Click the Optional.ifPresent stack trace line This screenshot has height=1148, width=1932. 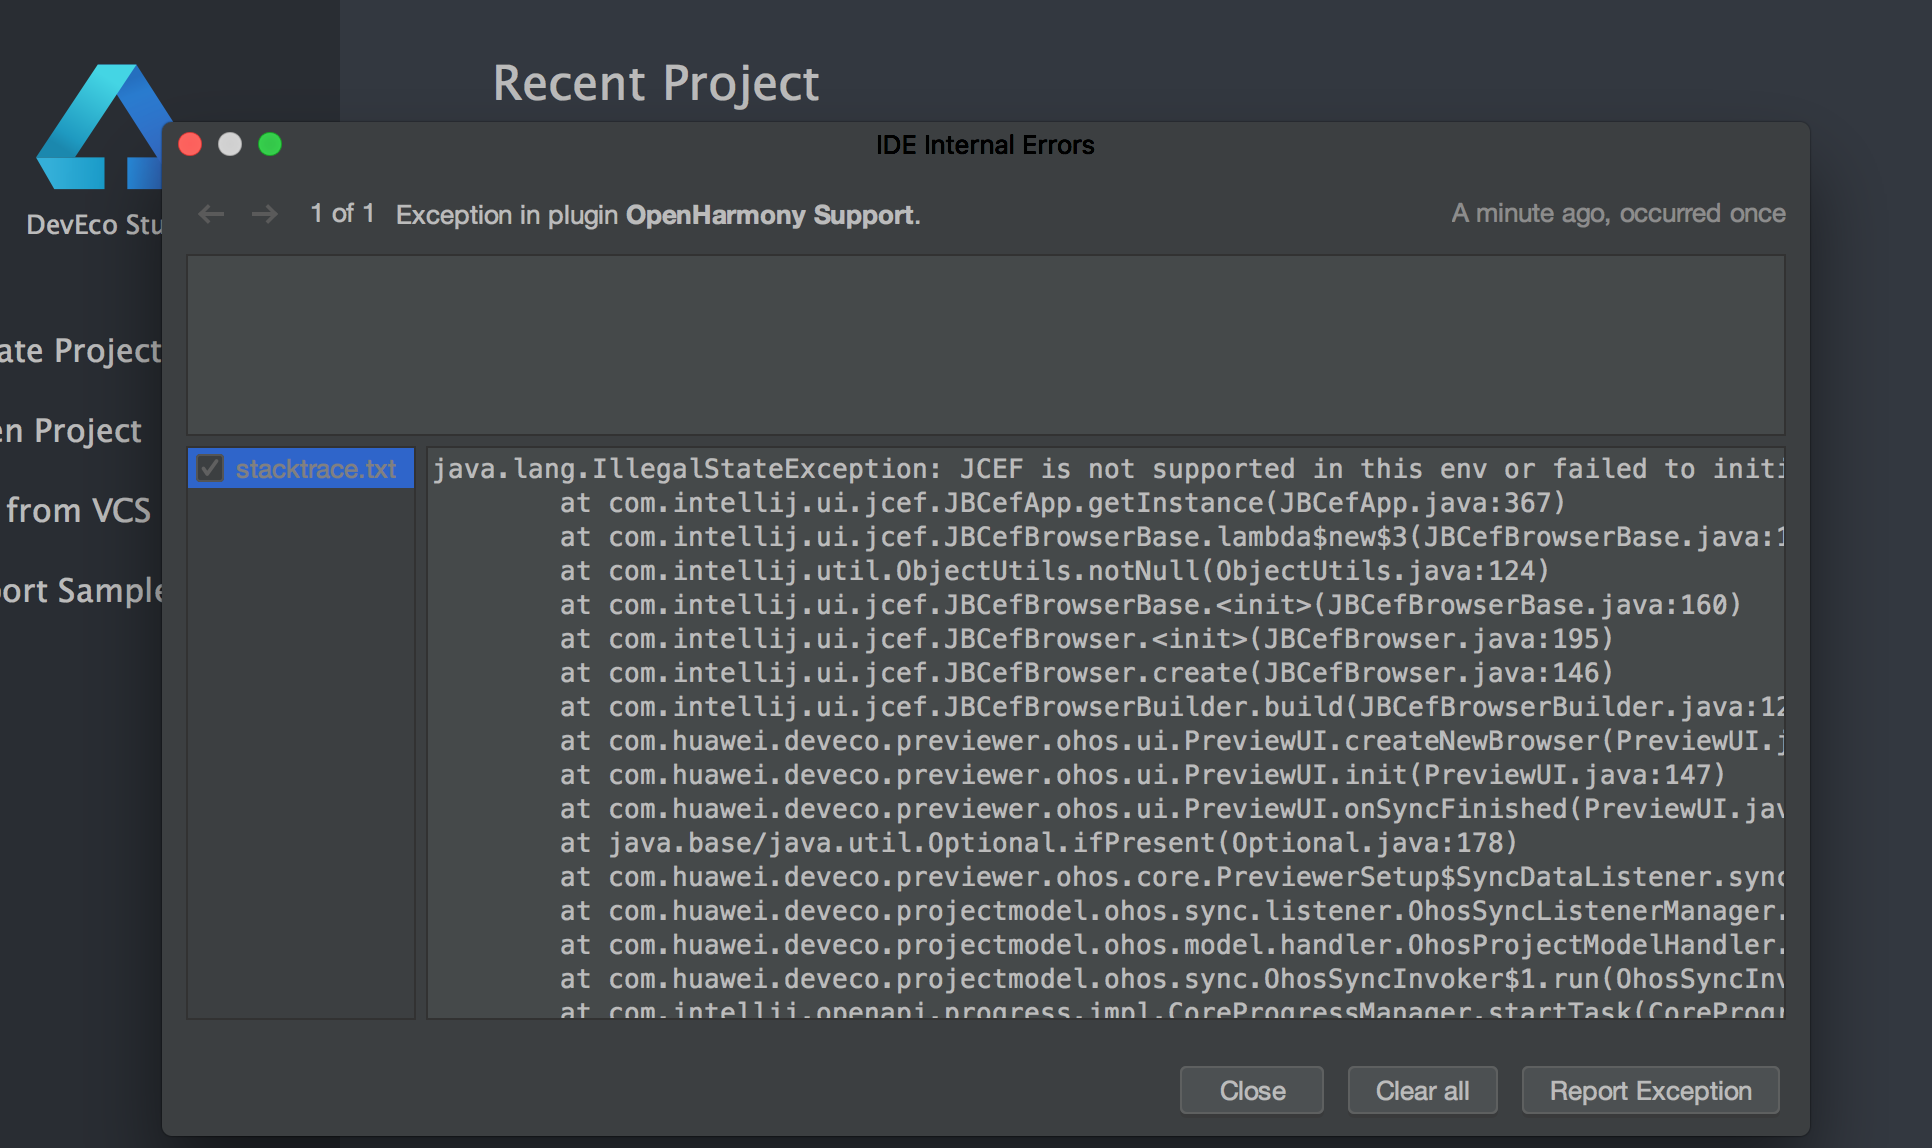tap(1038, 843)
